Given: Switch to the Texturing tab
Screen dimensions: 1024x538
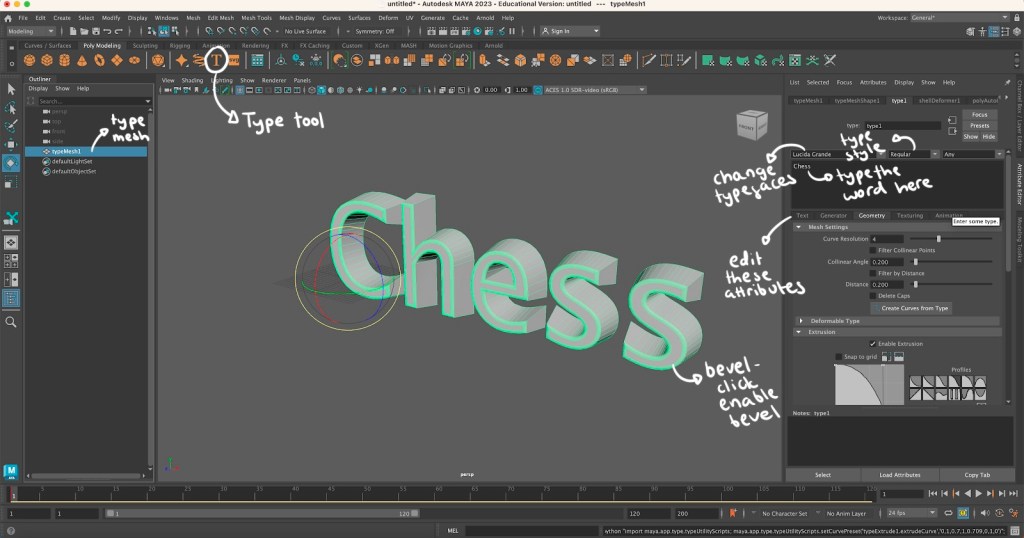Looking at the screenshot, I should click(909, 215).
